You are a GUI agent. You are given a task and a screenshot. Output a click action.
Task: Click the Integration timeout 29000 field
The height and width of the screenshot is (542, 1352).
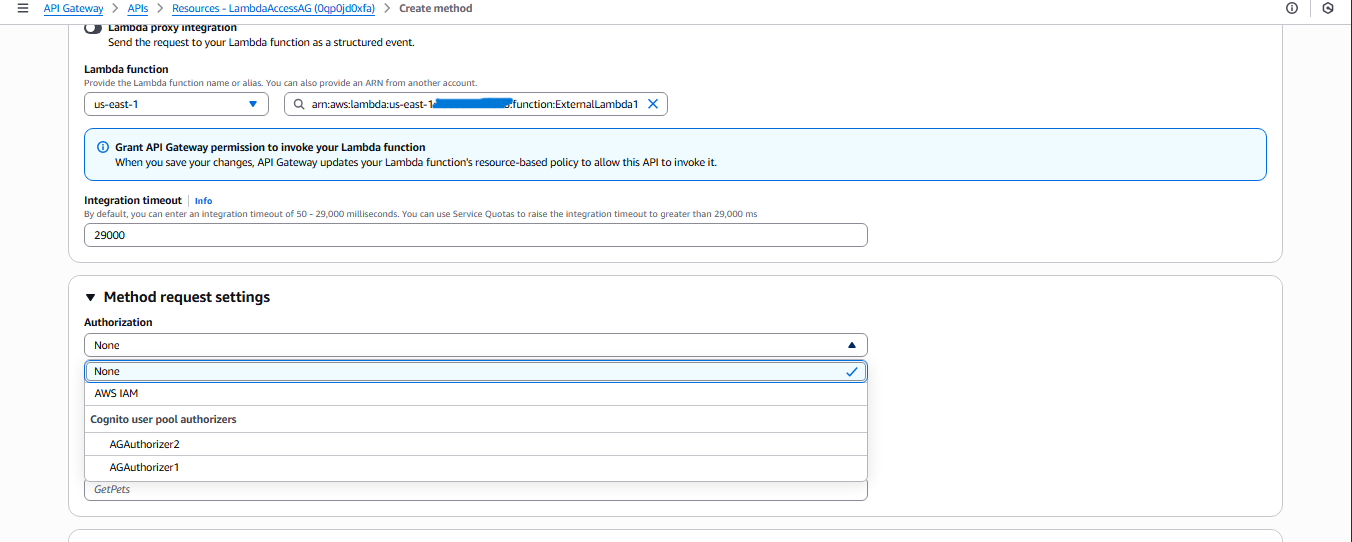(x=476, y=235)
